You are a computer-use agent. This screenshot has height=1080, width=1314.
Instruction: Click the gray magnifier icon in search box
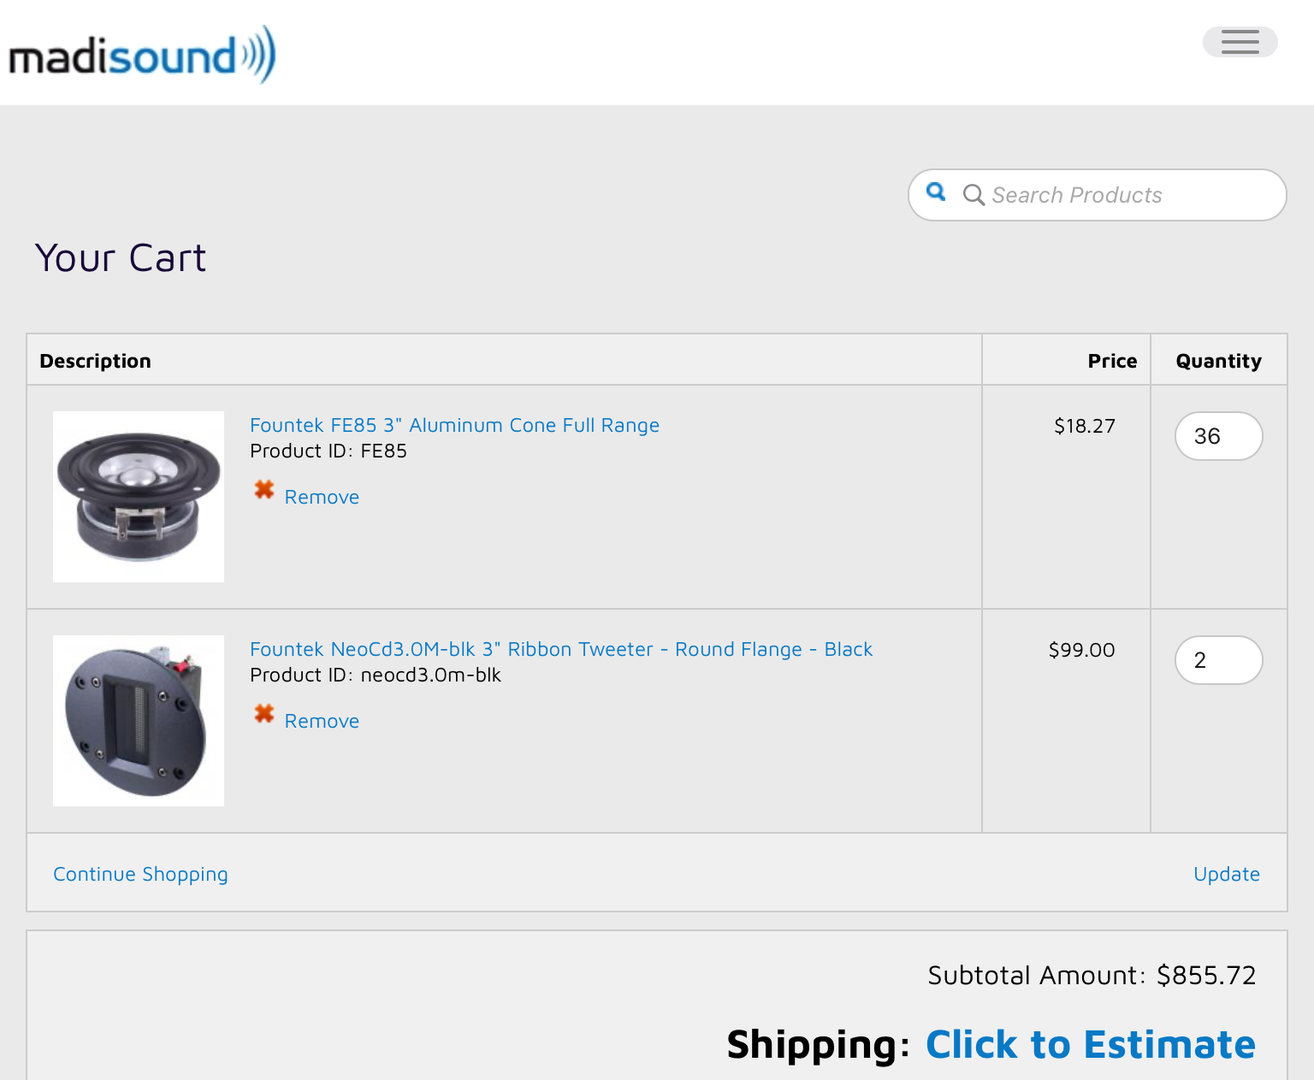(x=973, y=195)
